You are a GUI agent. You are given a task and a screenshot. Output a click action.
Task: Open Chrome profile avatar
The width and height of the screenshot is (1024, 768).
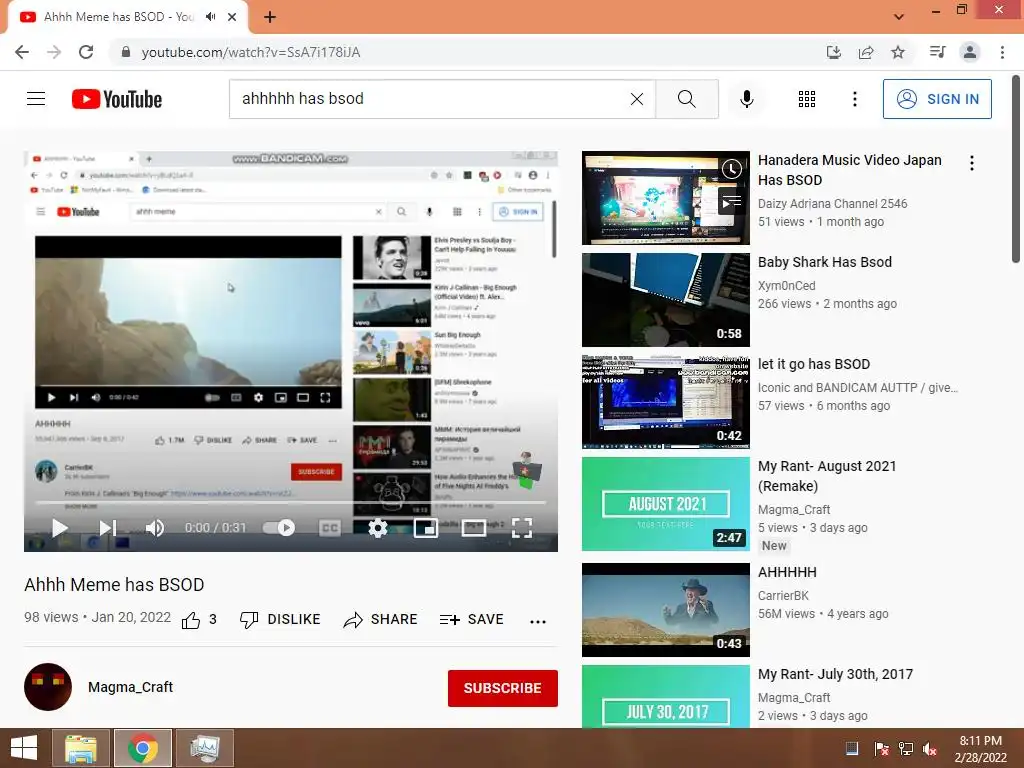(x=970, y=52)
